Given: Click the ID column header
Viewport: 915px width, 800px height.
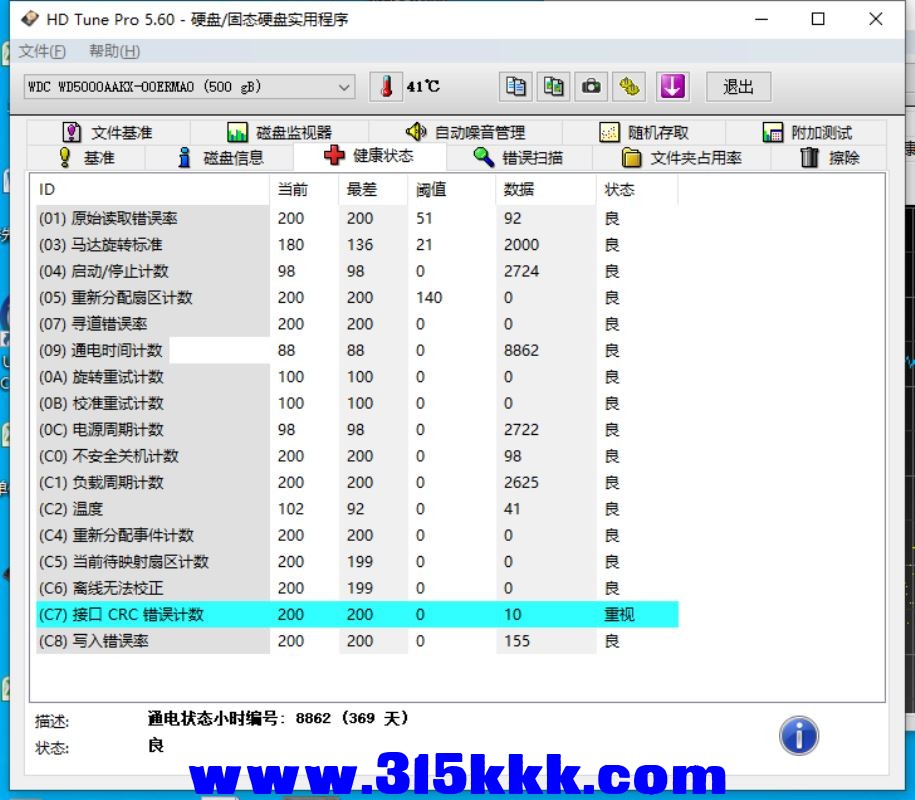Looking at the screenshot, I should (152, 190).
